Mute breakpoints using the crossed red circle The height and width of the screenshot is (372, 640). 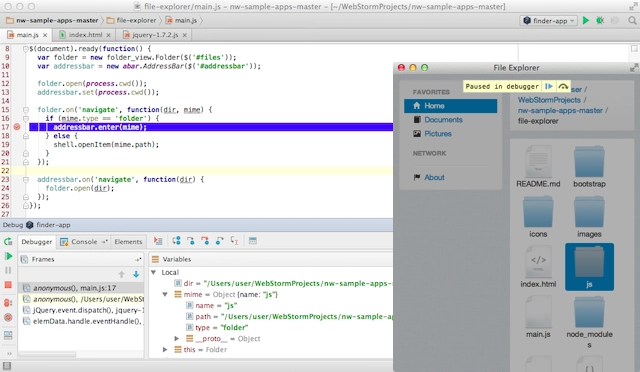[x=8, y=317]
